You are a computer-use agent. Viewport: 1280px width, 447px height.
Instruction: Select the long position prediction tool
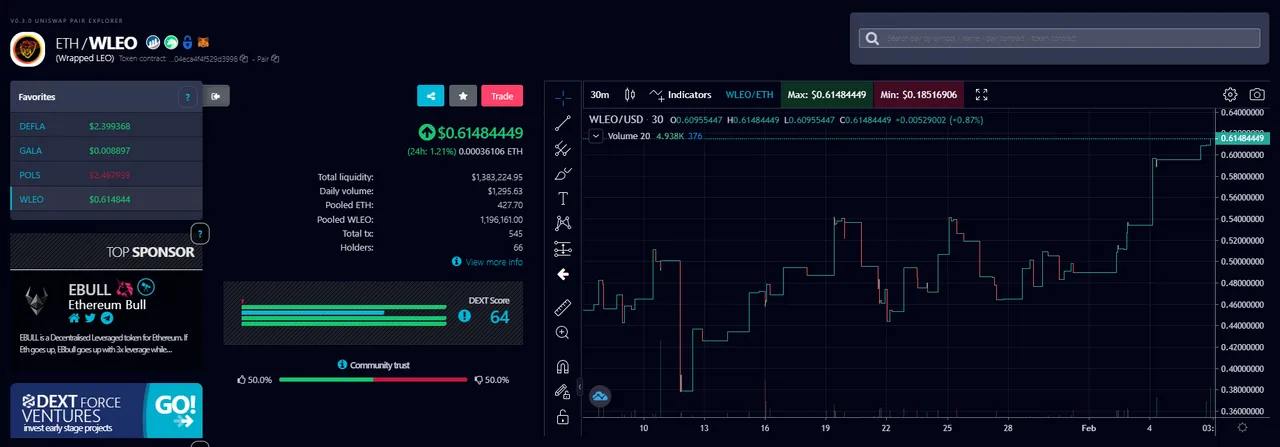click(x=562, y=248)
